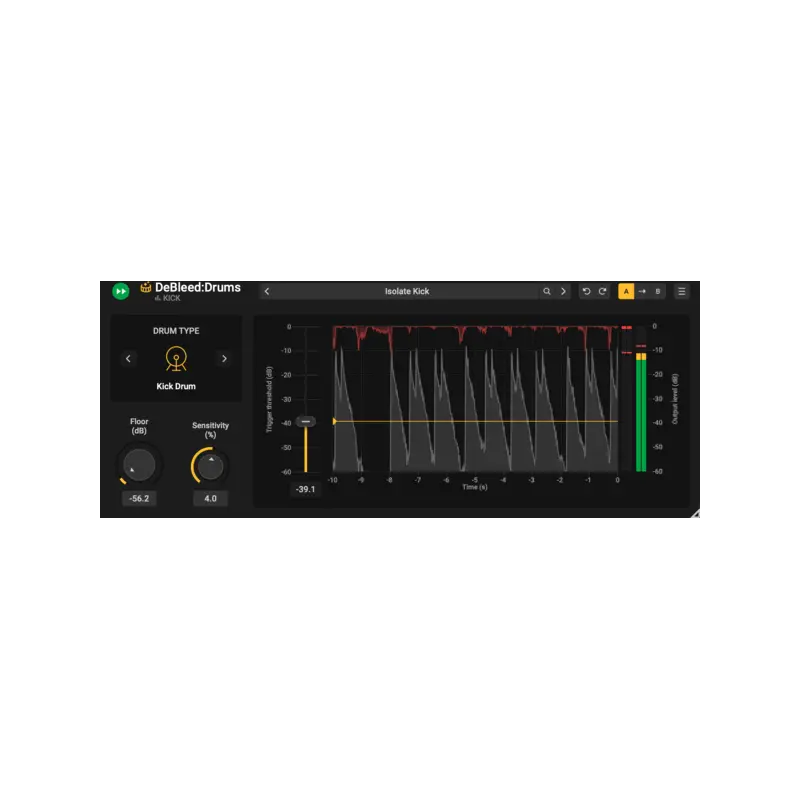This screenshot has width=800, height=800.
Task: Click the plugin resize corner handle
Action: point(695,514)
